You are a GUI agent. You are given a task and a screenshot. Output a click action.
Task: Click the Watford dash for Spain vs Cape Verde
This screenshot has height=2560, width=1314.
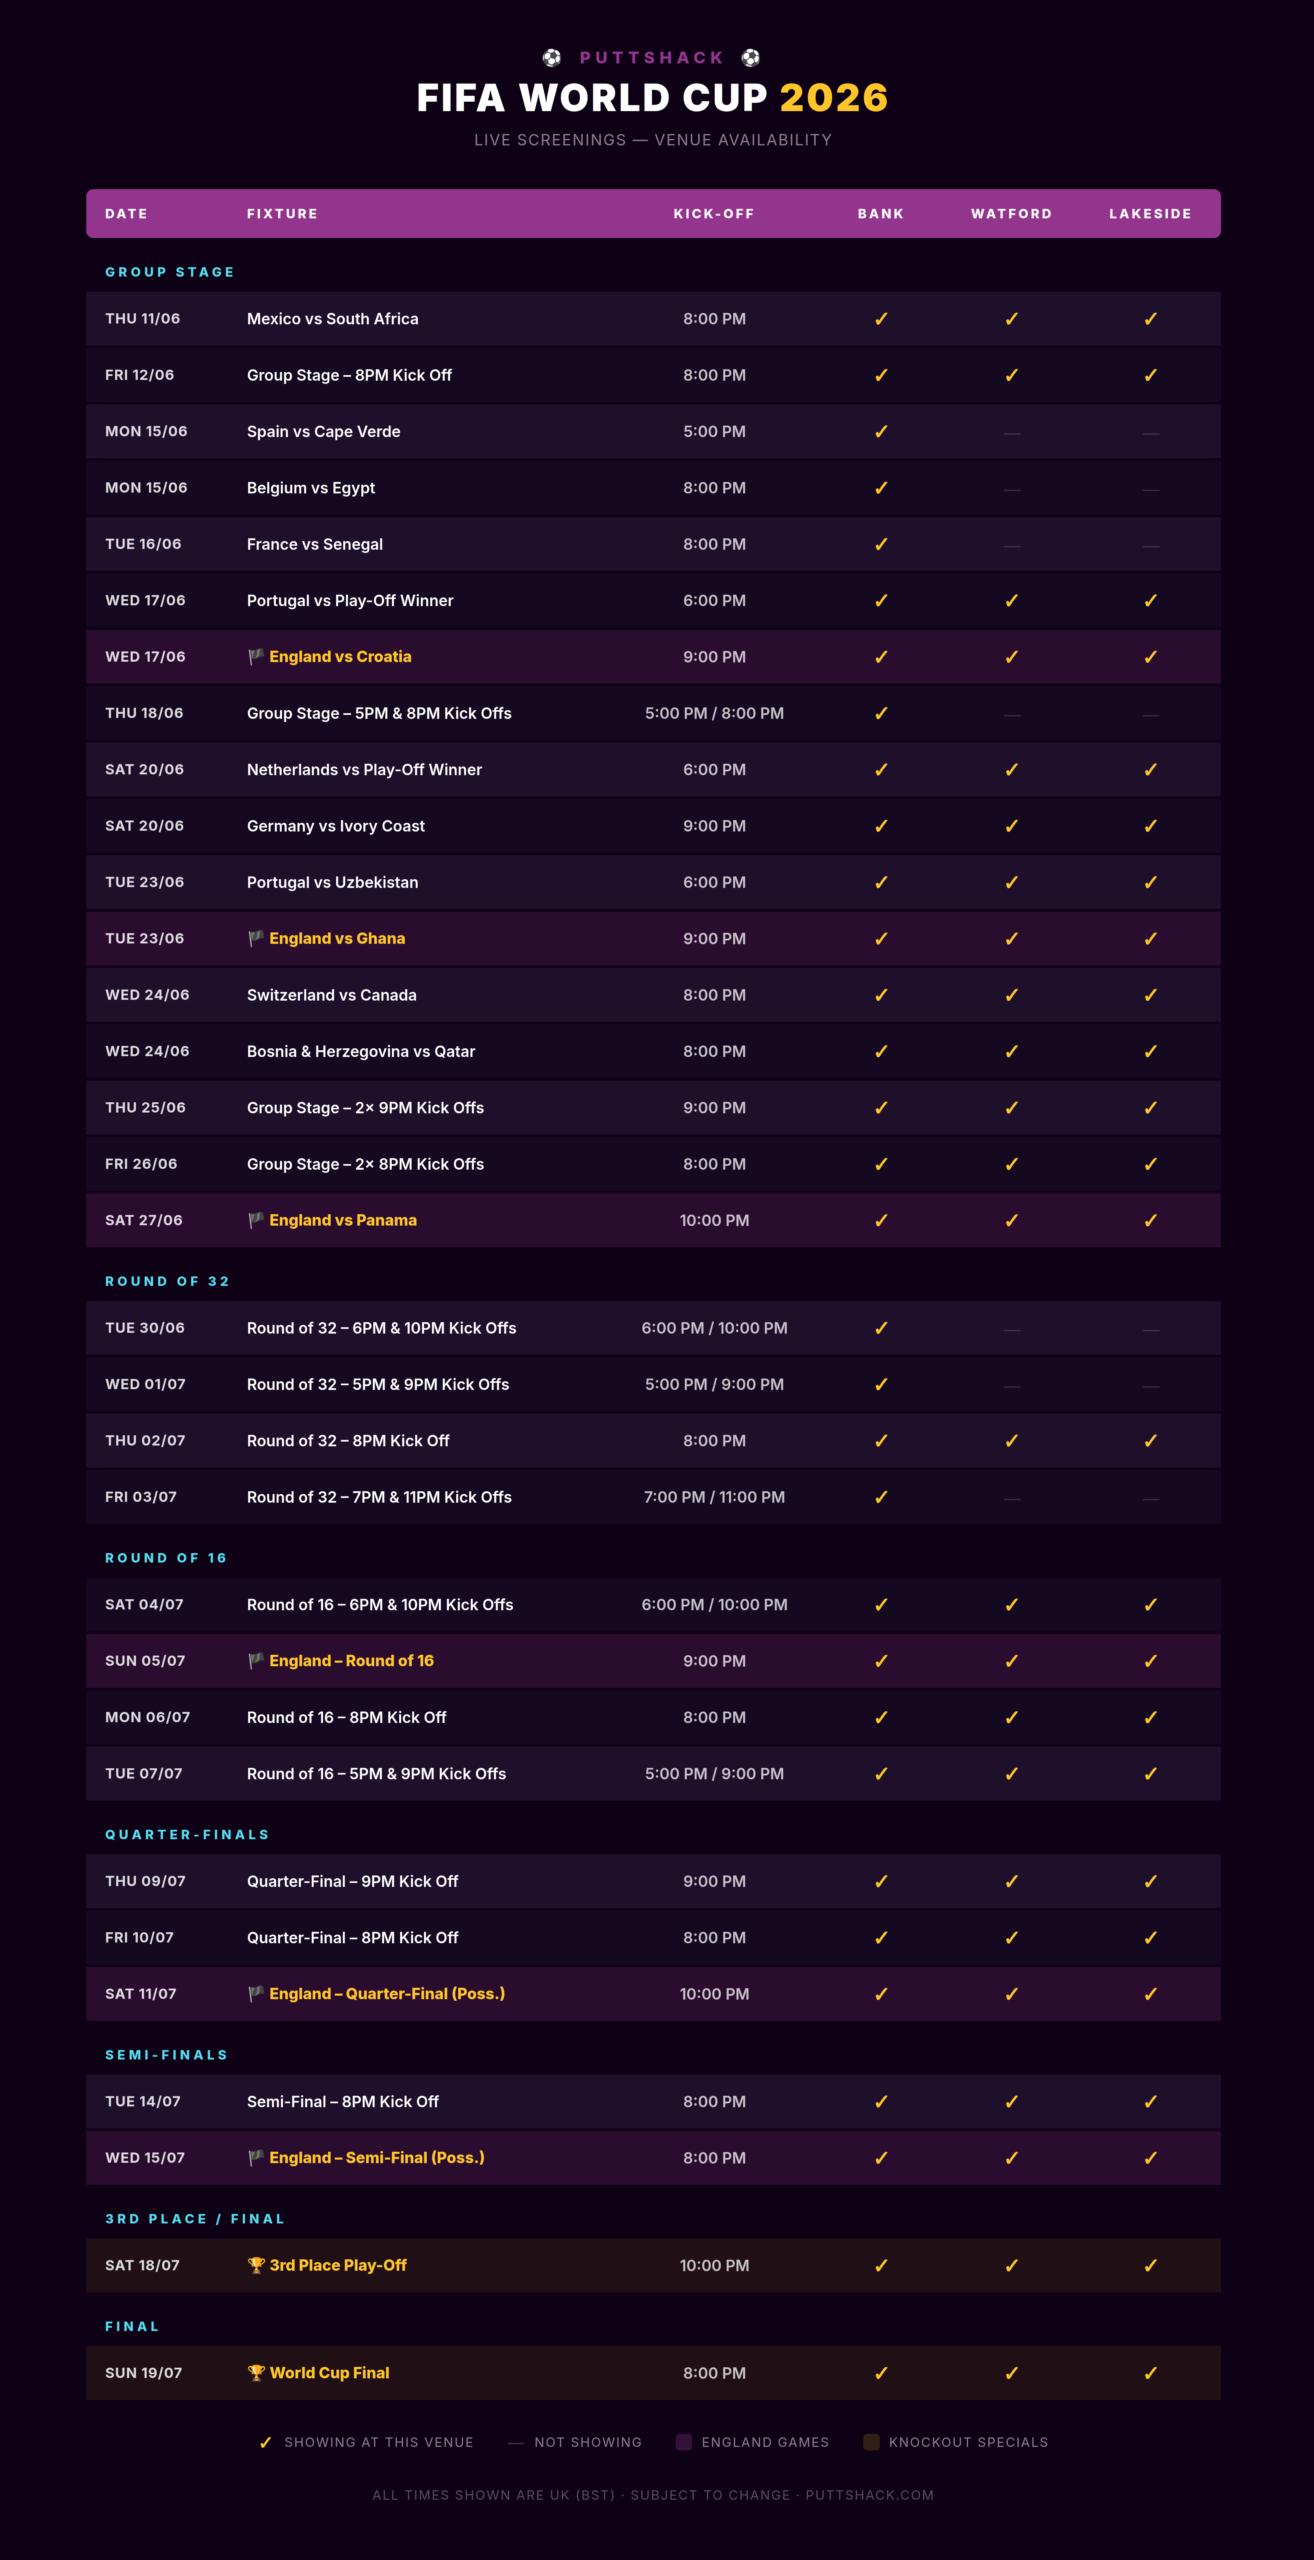(1012, 433)
